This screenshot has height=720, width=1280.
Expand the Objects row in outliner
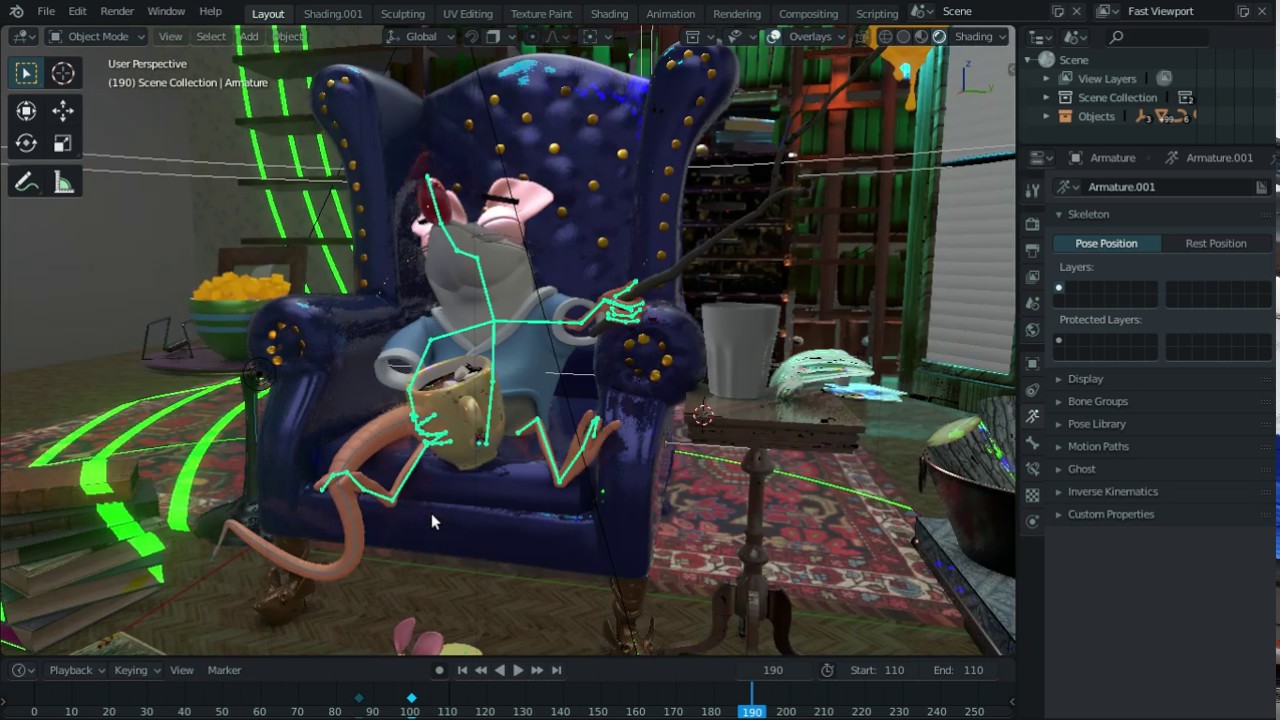coord(1046,116)
